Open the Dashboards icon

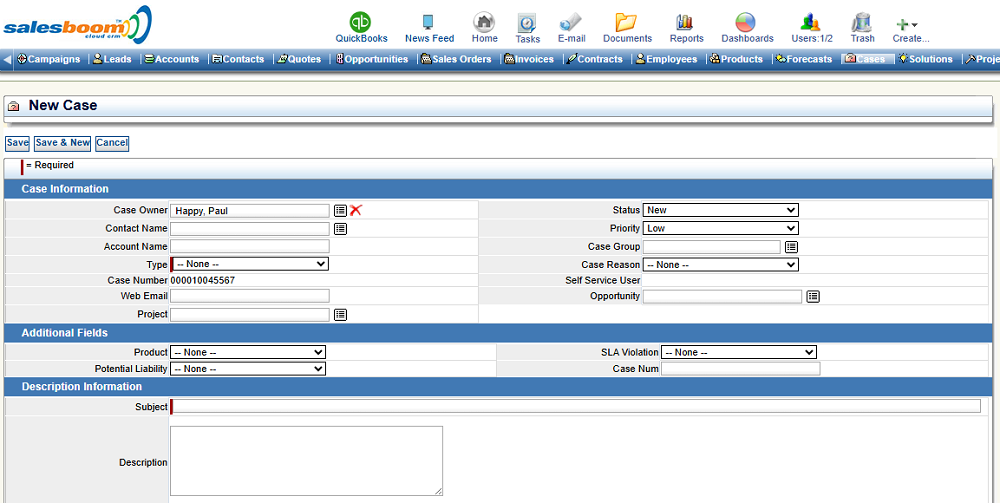(746, 22)
